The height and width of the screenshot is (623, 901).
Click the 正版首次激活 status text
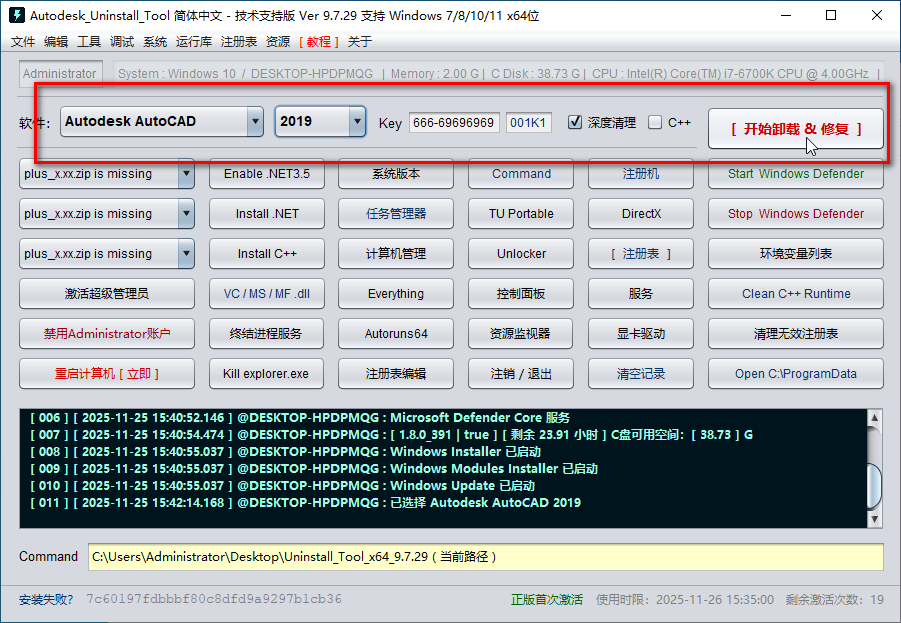click(546, 599)
